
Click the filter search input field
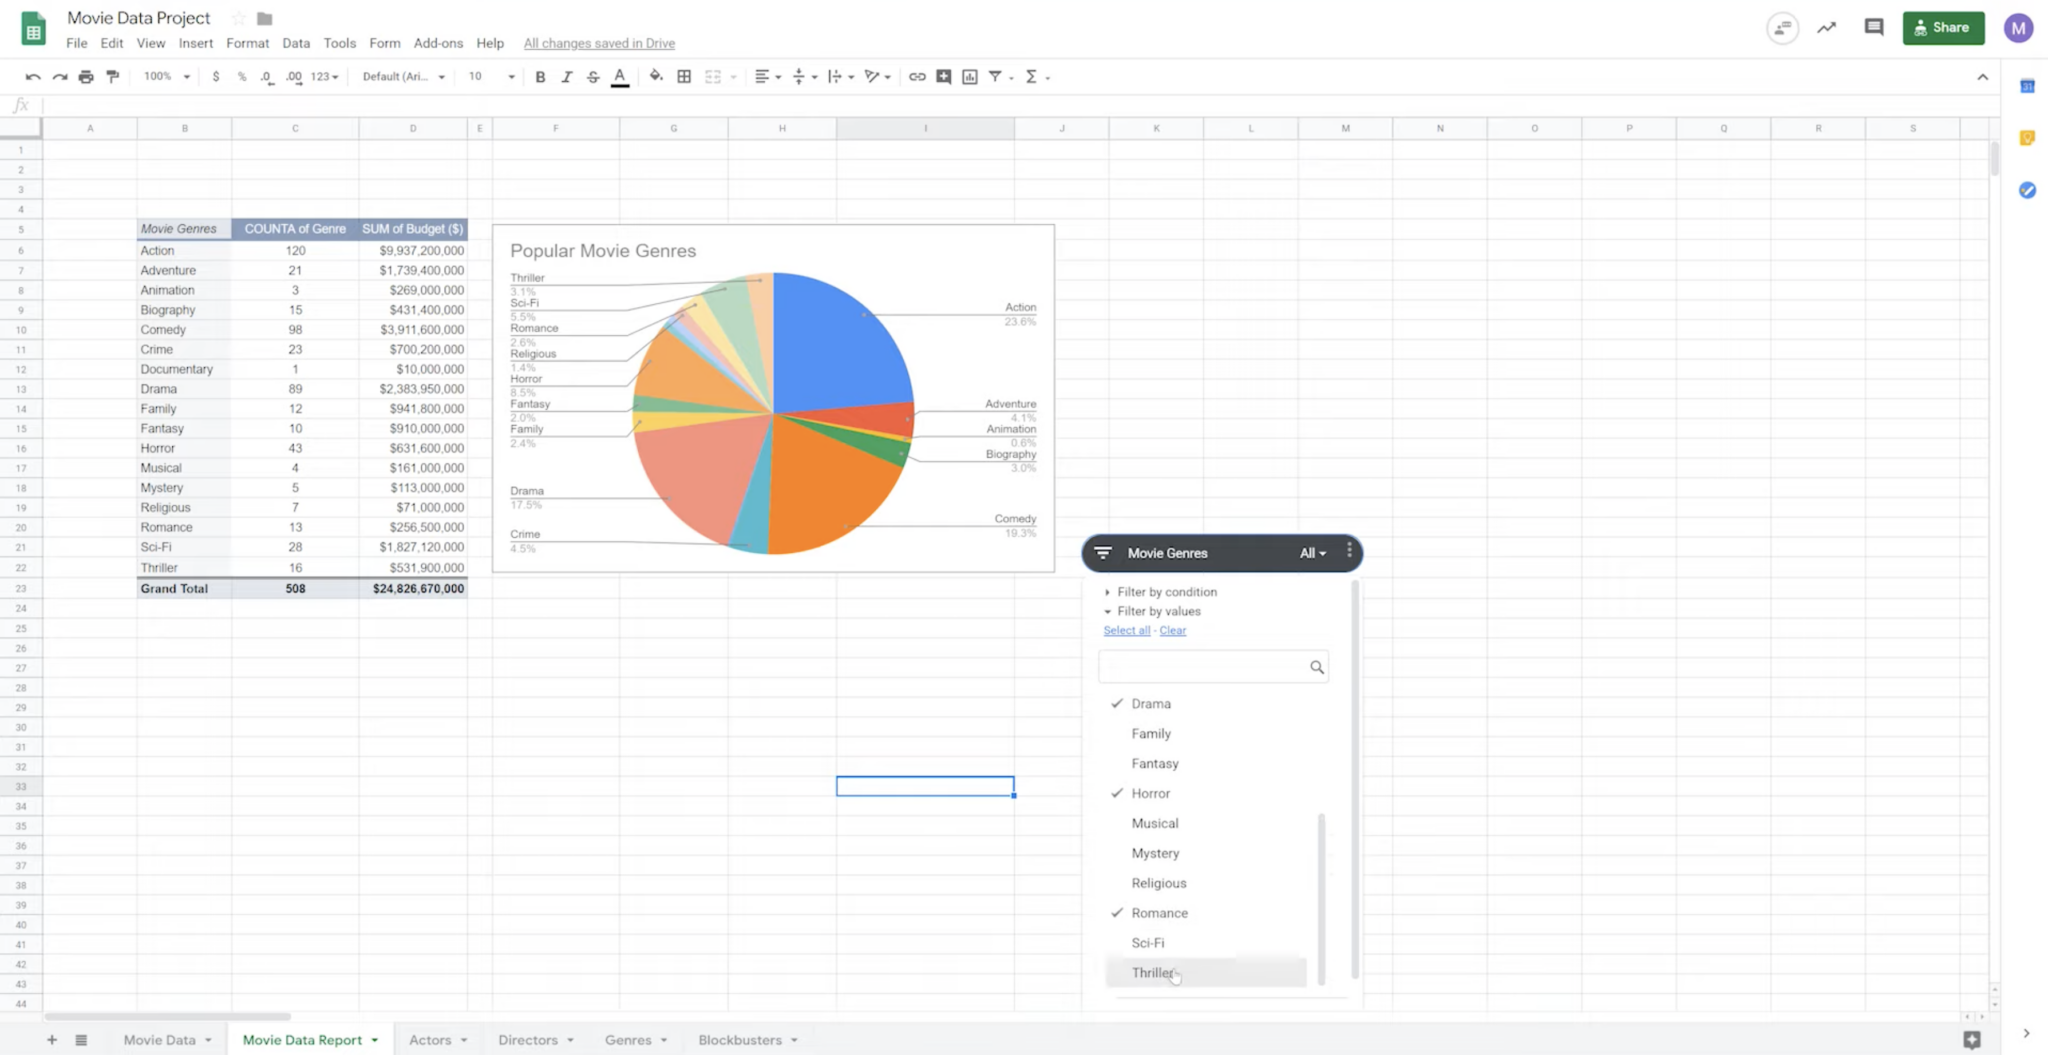pyautogui.click(x=1205, y=666)
